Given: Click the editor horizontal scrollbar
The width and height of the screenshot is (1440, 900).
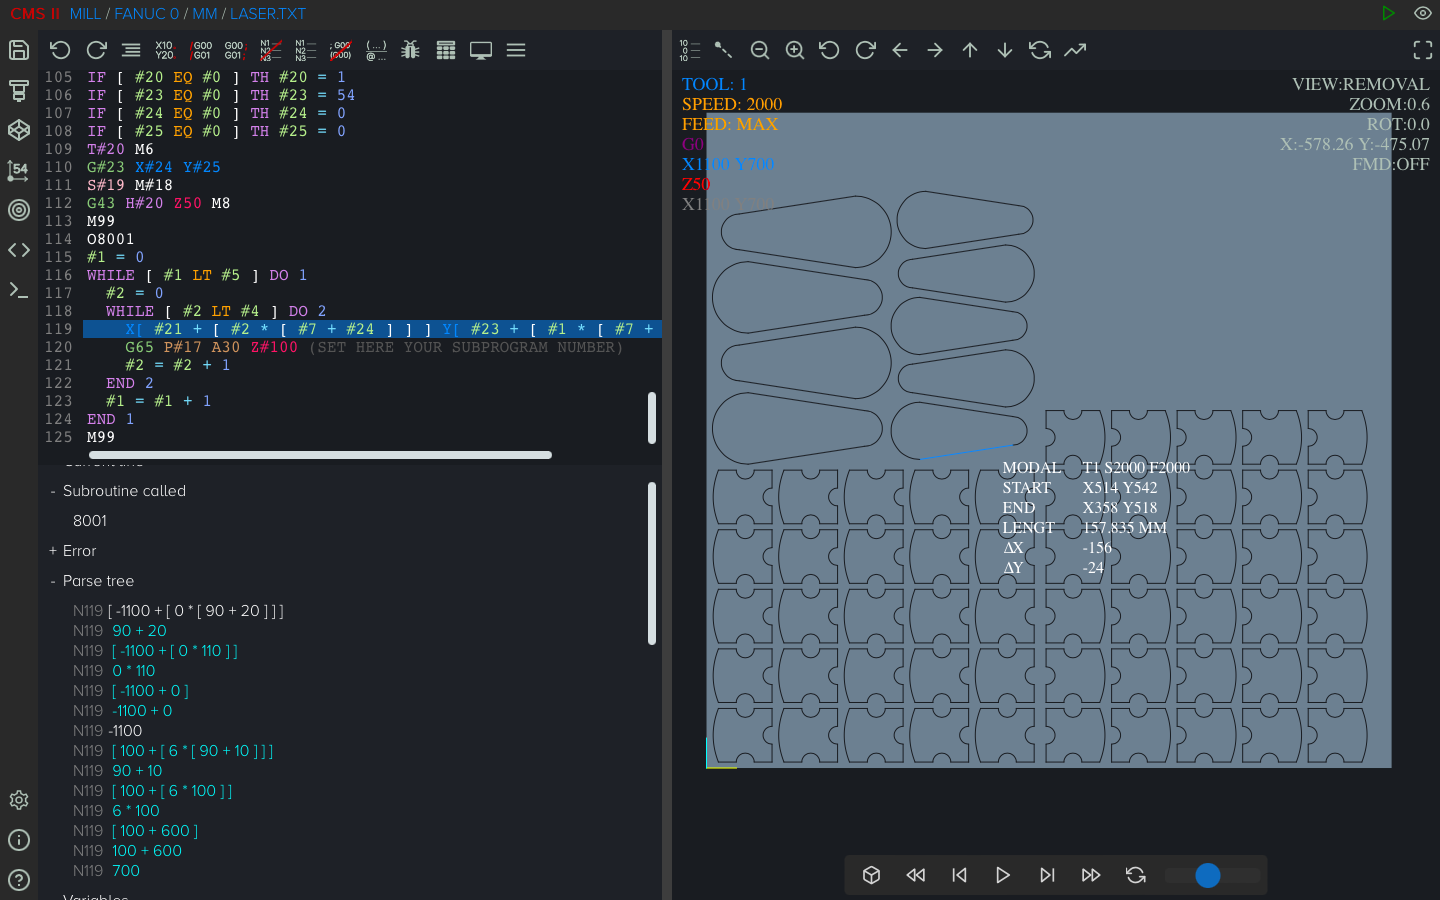Looking at the screenshot, I should [320, 455].
